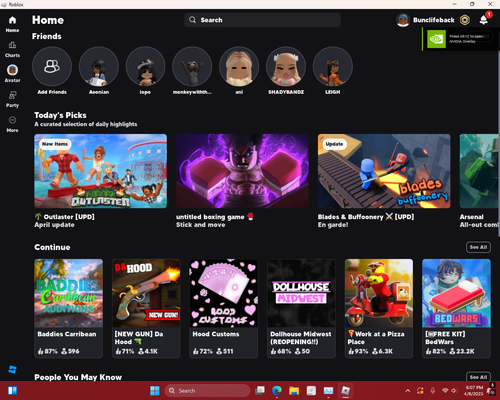Open friend monkeywithth... avatar
Viewport: 500px width, 400px height.
(192, 66)
